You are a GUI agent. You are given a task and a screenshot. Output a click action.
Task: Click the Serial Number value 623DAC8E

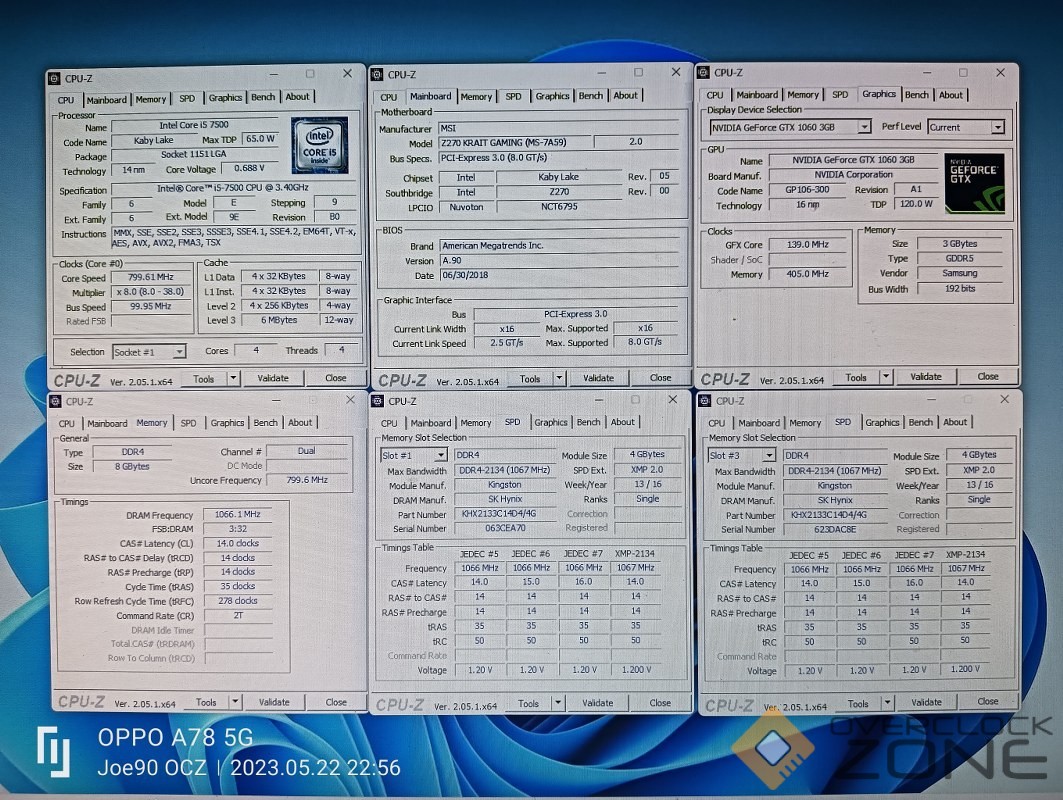coord(835,529)
